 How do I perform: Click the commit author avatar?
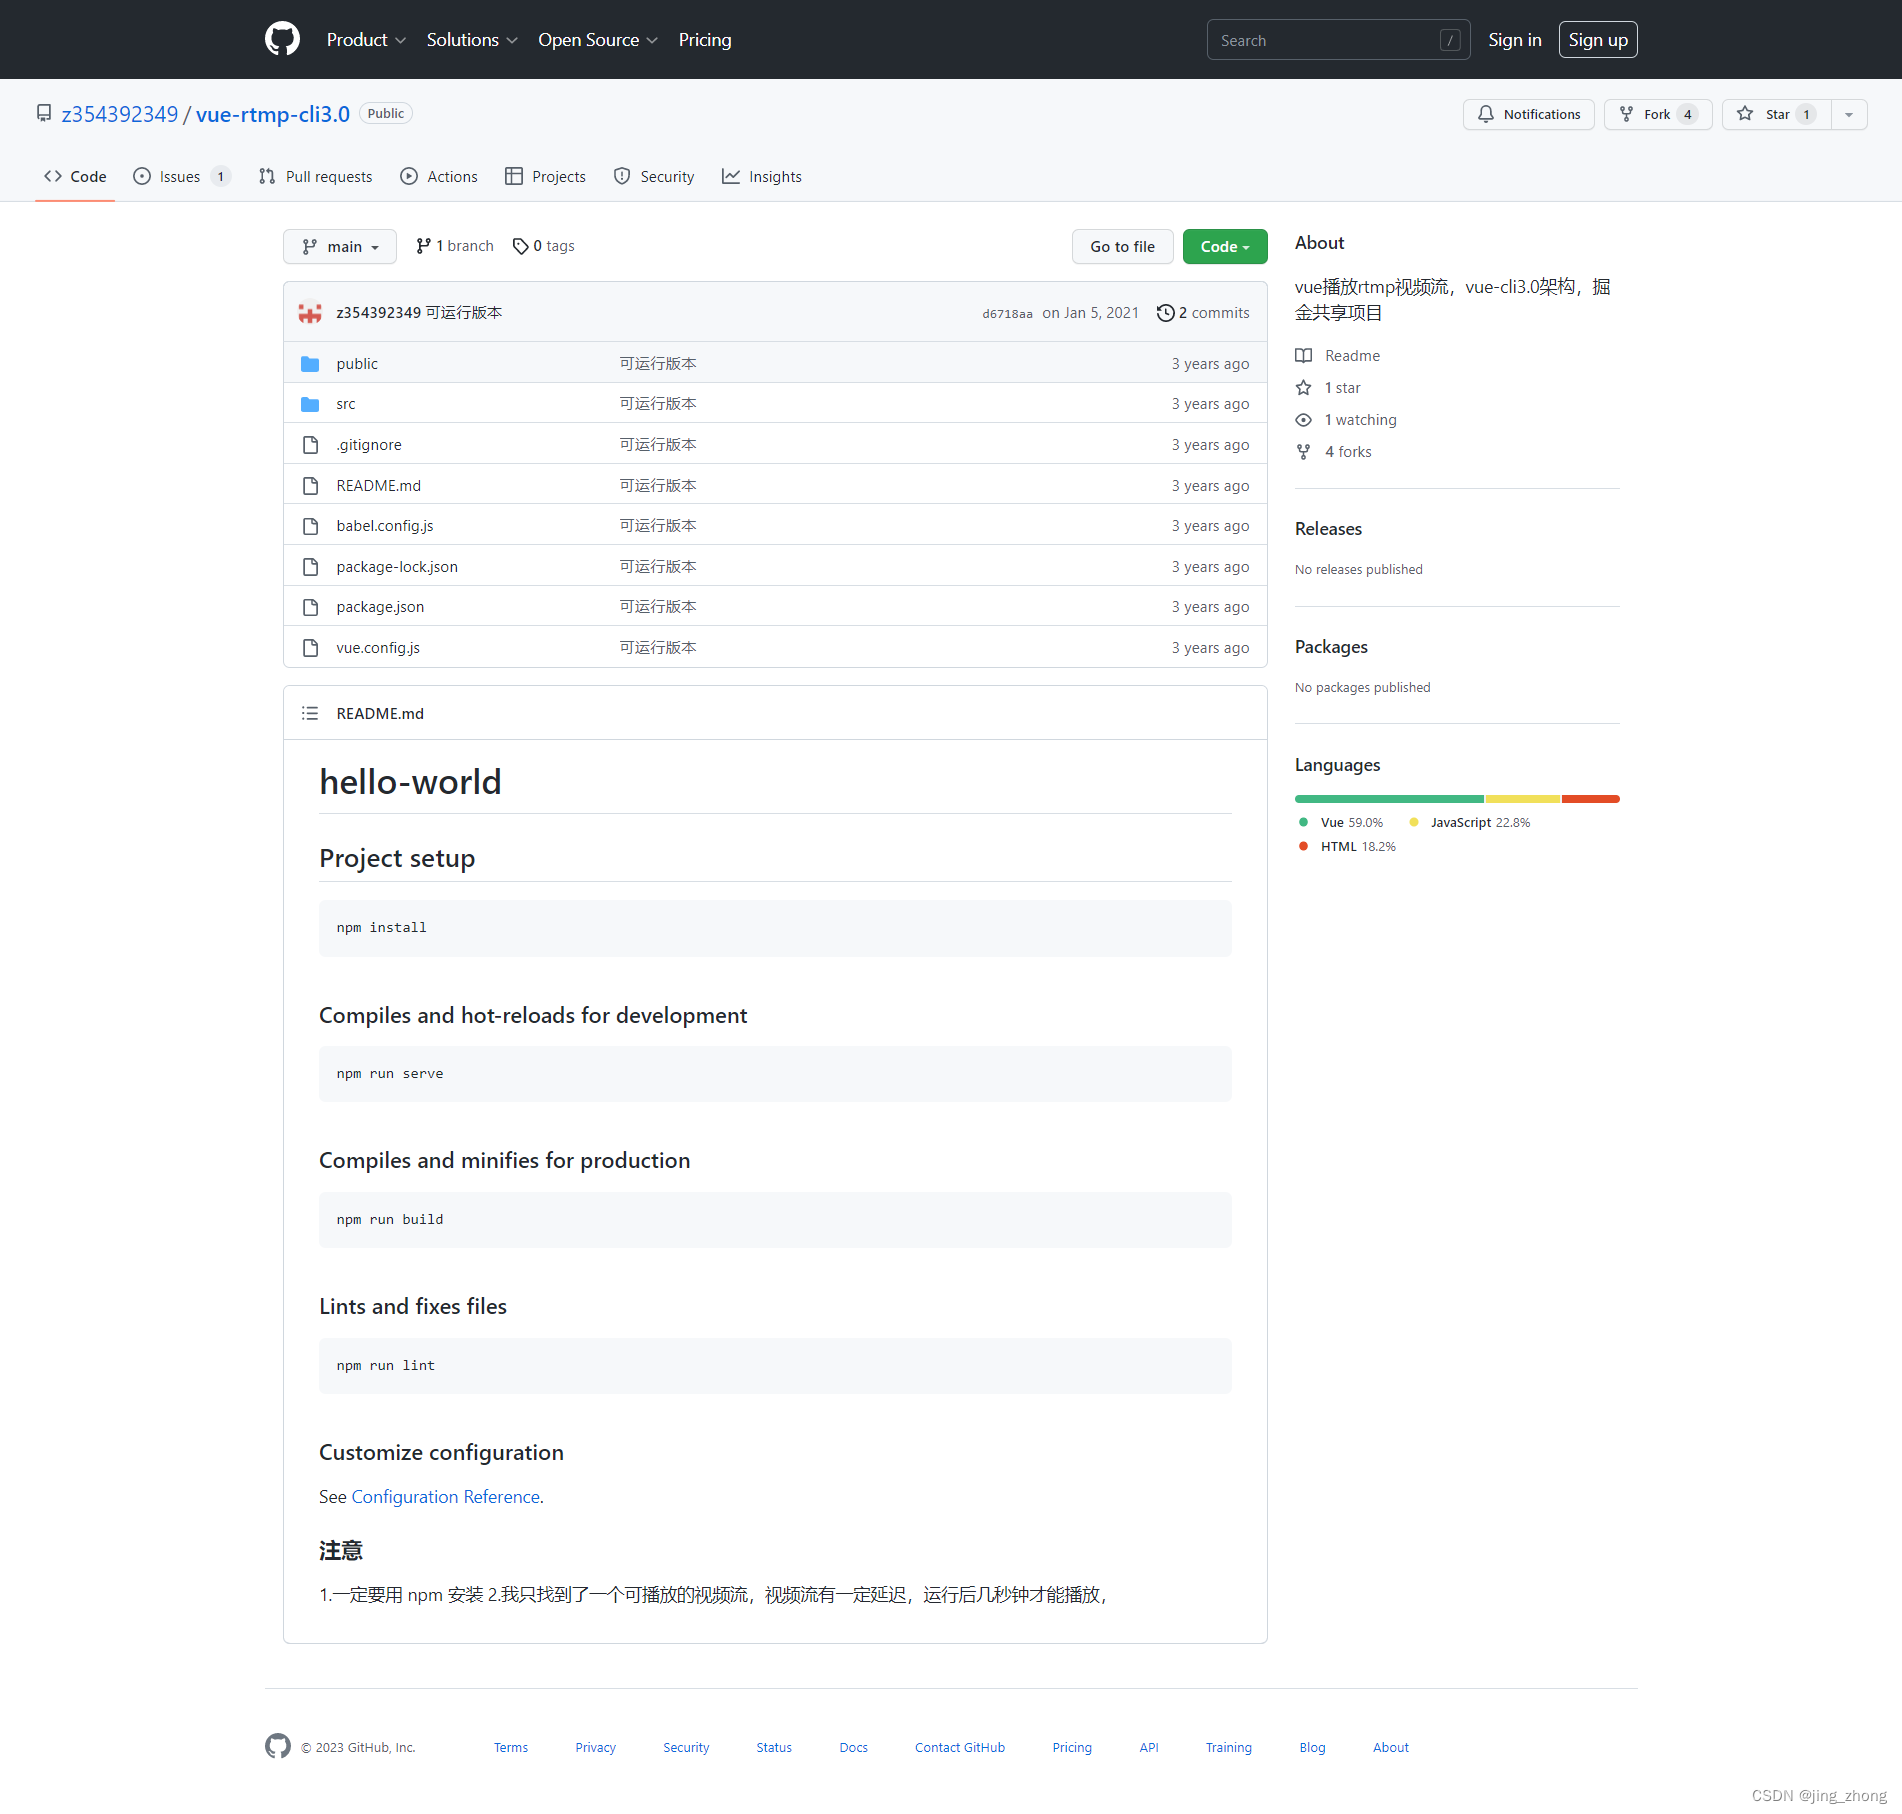310,313
